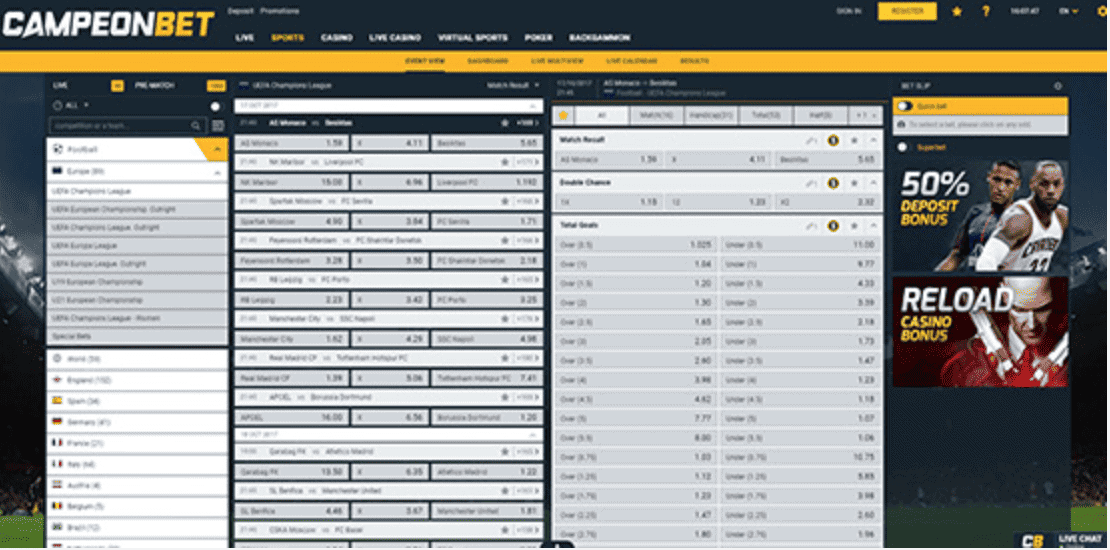The width and height of the screenshot is (1110, 550).
Task: Open the Backgammon menu item
Action: [600, 38]
